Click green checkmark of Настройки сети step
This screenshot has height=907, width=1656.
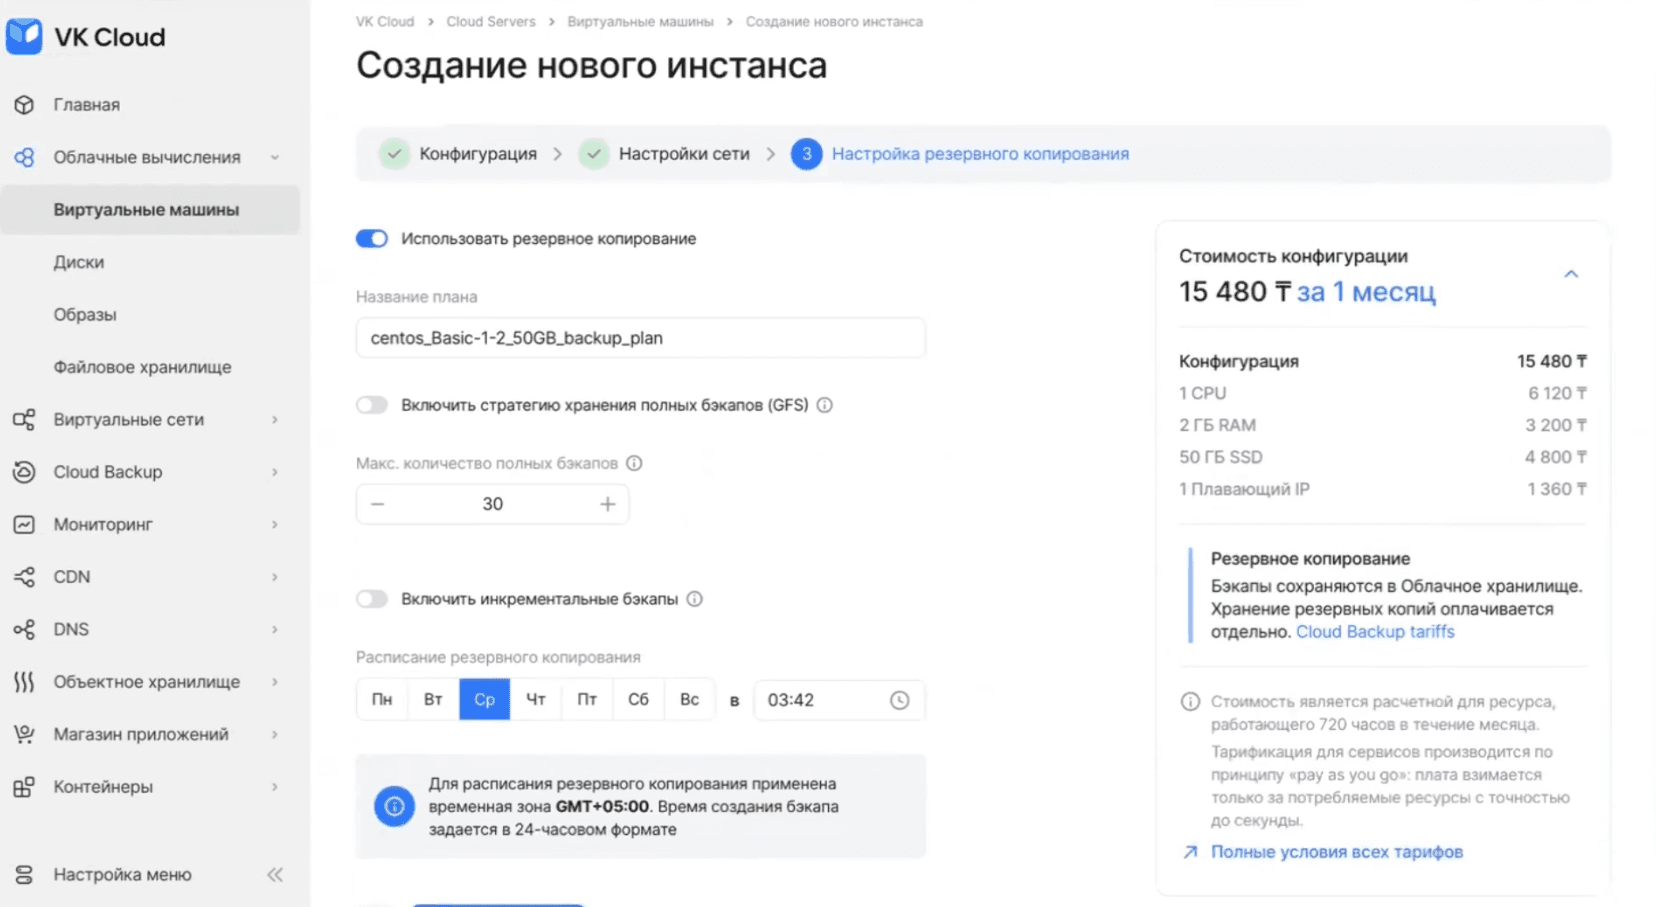tap(594, 154)
